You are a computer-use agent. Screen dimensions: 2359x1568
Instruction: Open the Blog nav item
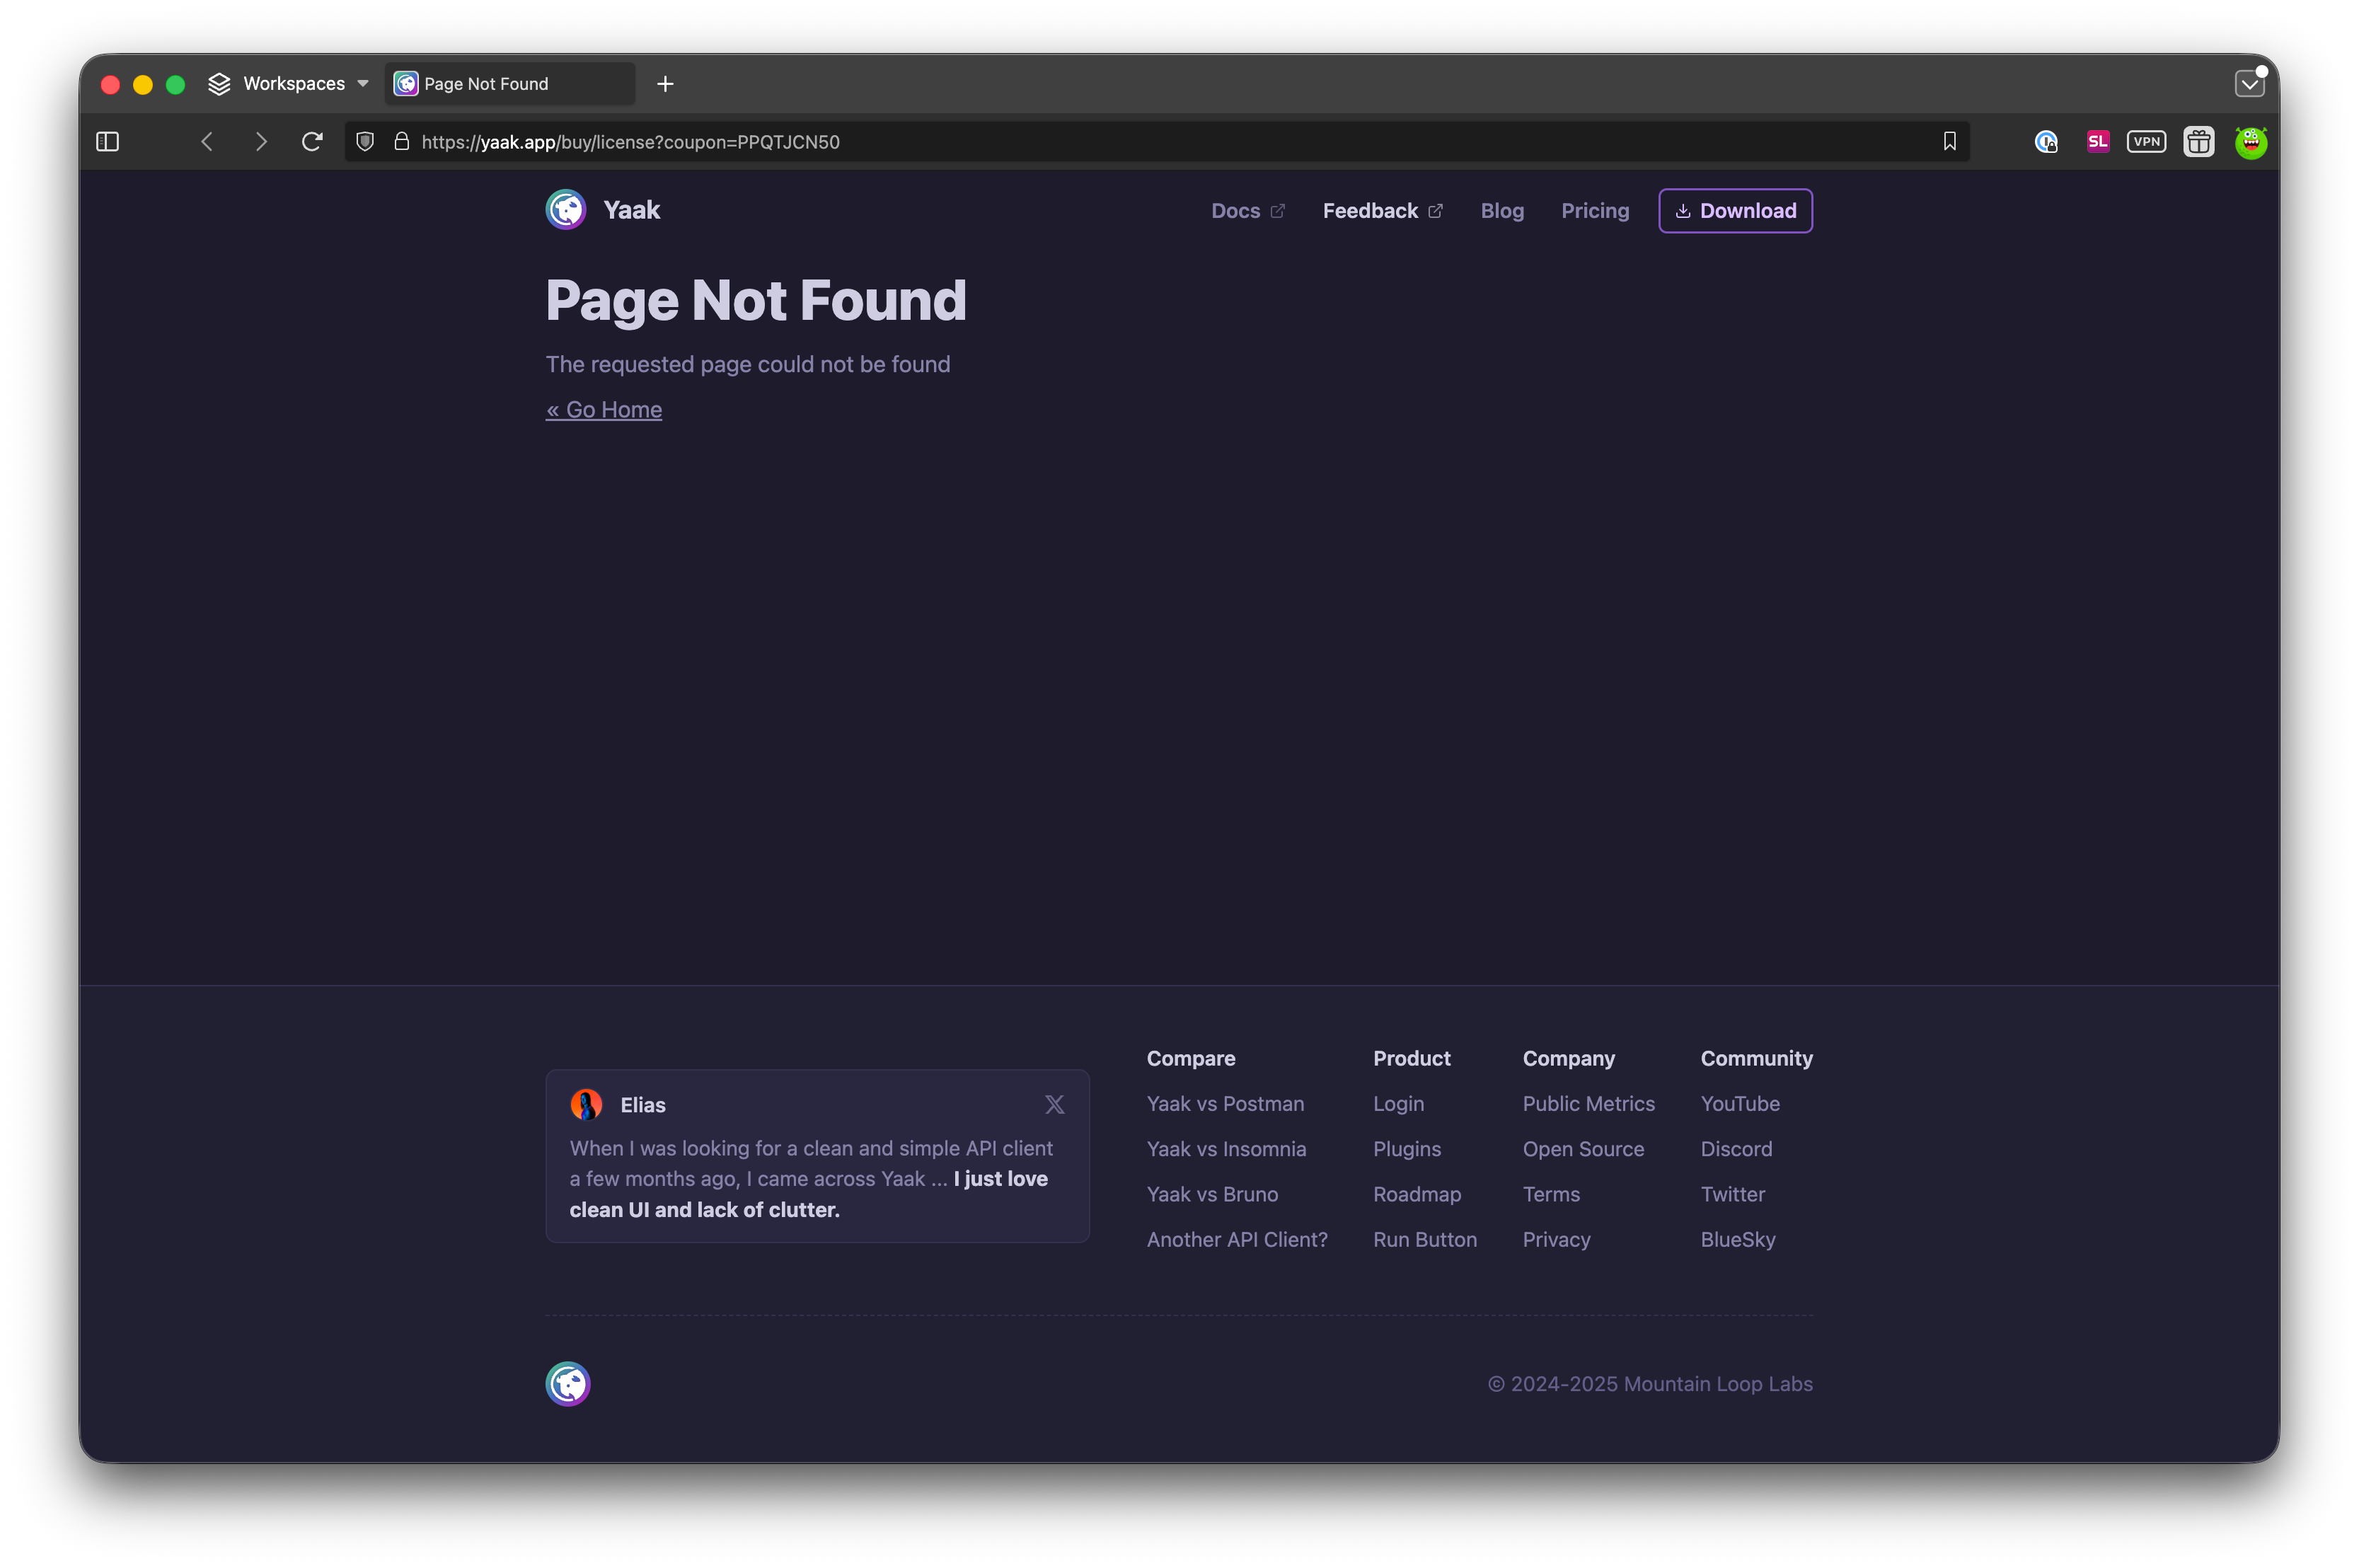pos(1501,211)
